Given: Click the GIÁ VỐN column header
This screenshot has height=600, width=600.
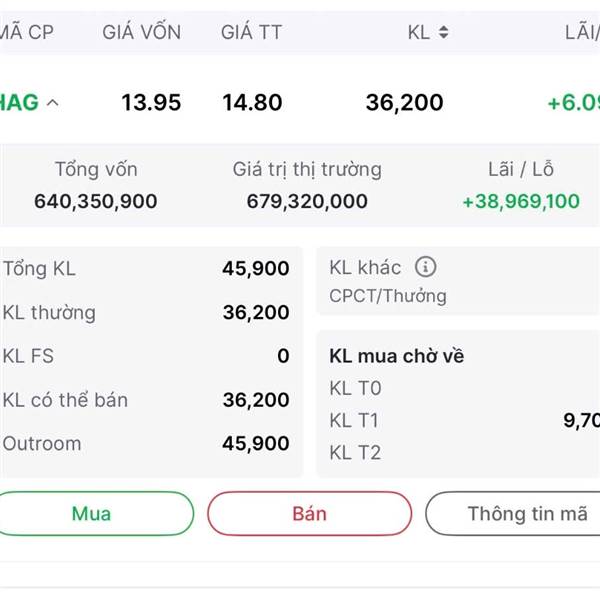Looking at the screenshot, I should point(141,32).
